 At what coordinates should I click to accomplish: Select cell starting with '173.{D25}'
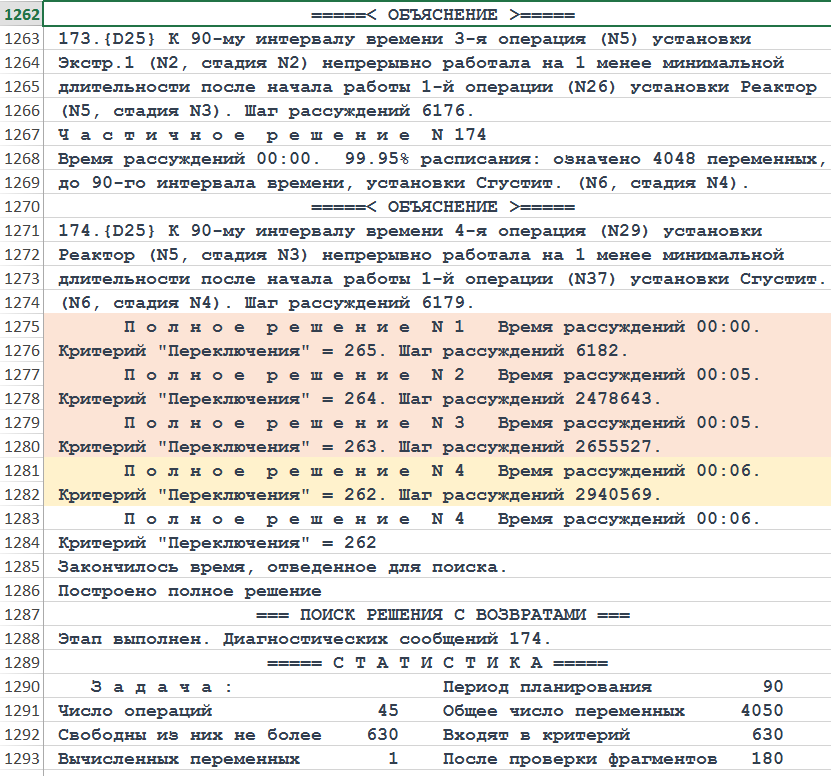coord(404,39)
